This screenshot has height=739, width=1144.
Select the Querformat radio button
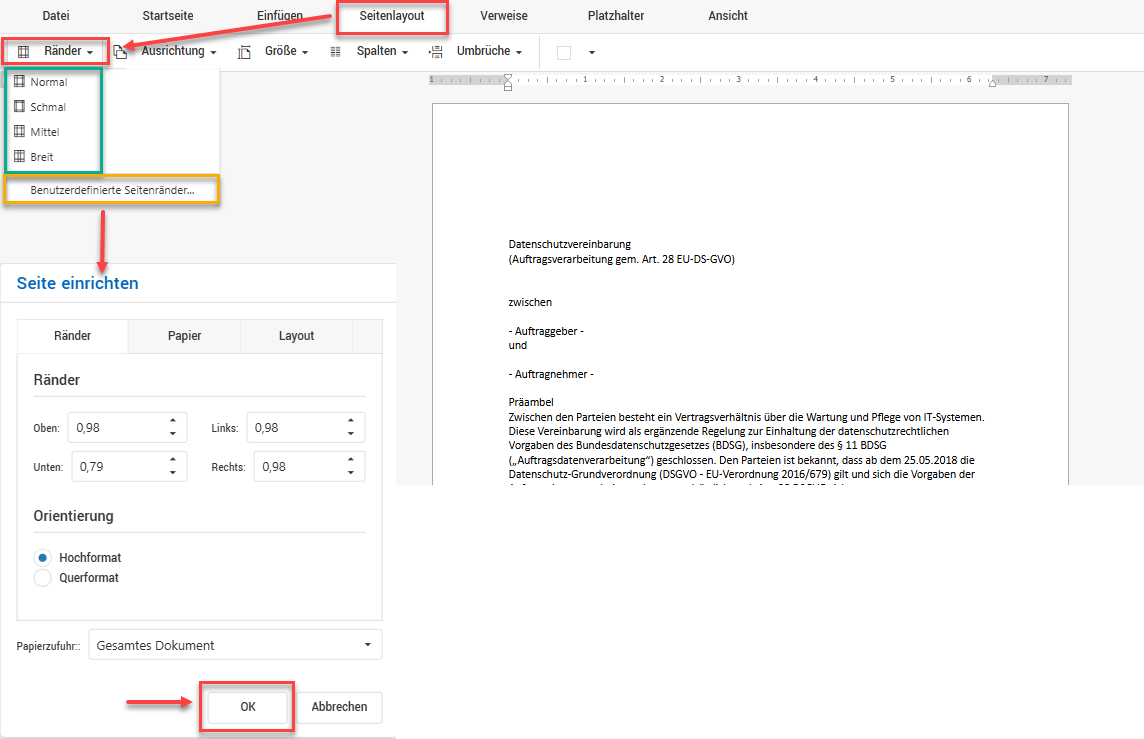click(43, 578)
